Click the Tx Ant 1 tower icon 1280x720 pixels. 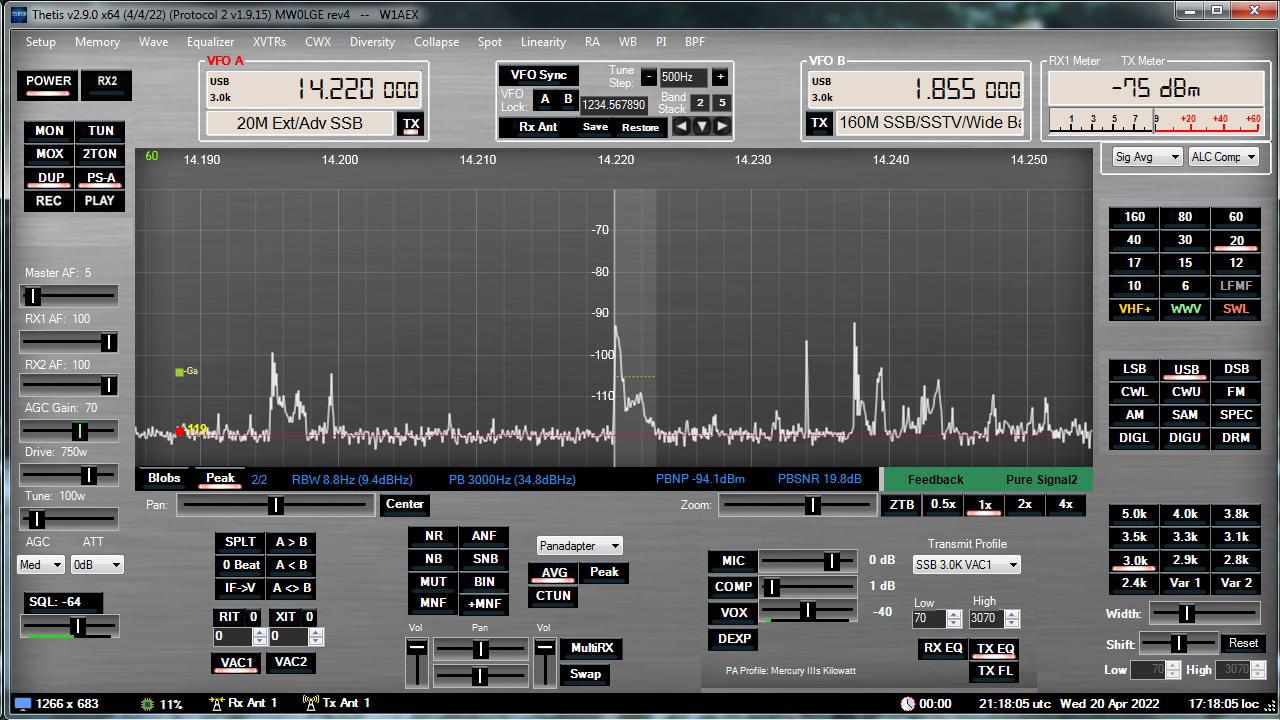click(x=310, y=703)
